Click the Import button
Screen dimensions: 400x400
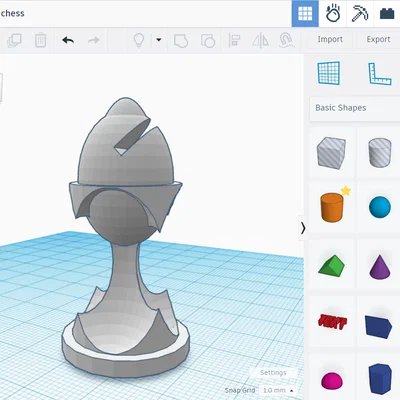click(330, 39)
